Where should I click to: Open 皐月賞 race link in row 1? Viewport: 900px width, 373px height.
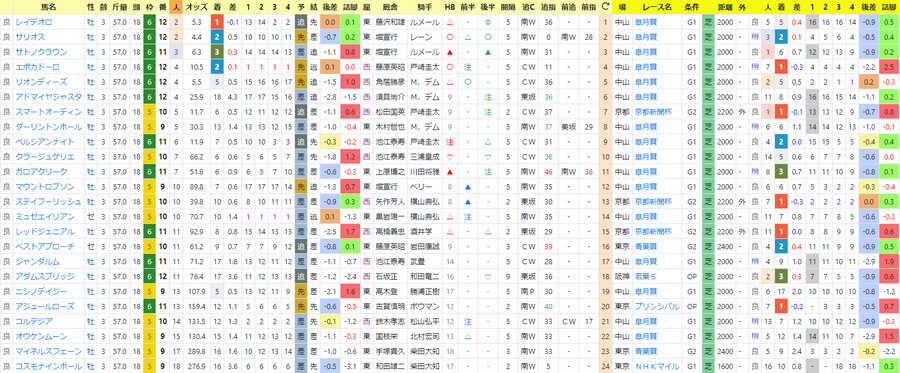tap(646, 22)
